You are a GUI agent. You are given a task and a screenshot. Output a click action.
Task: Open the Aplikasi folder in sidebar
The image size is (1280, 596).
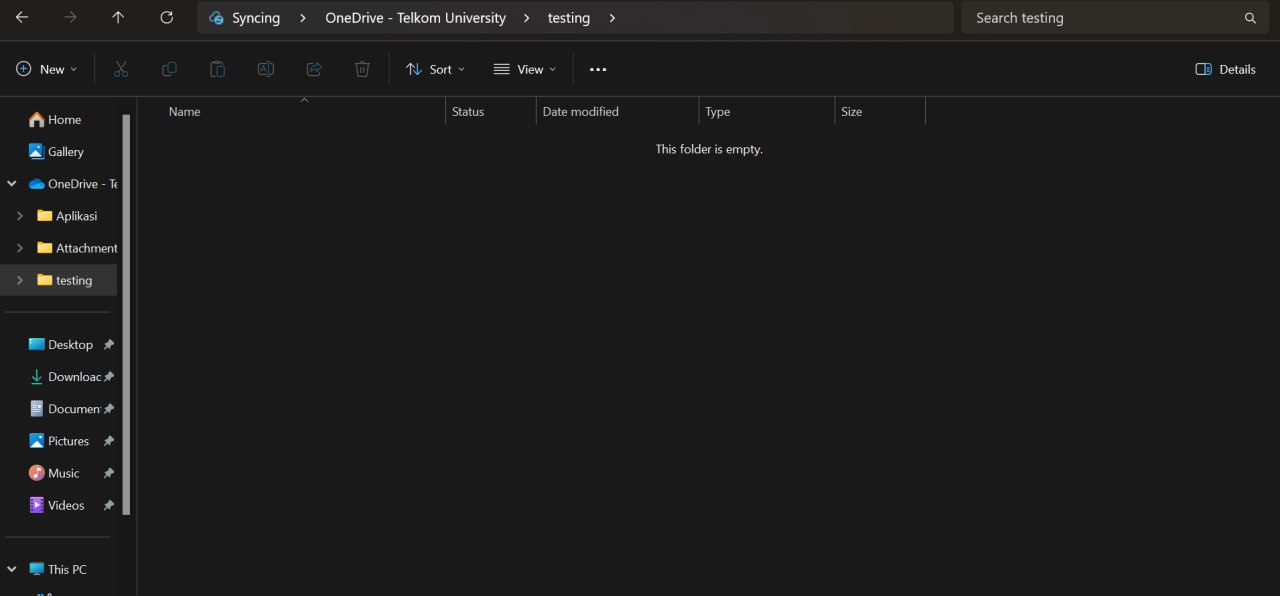click(x=68, y=215)
